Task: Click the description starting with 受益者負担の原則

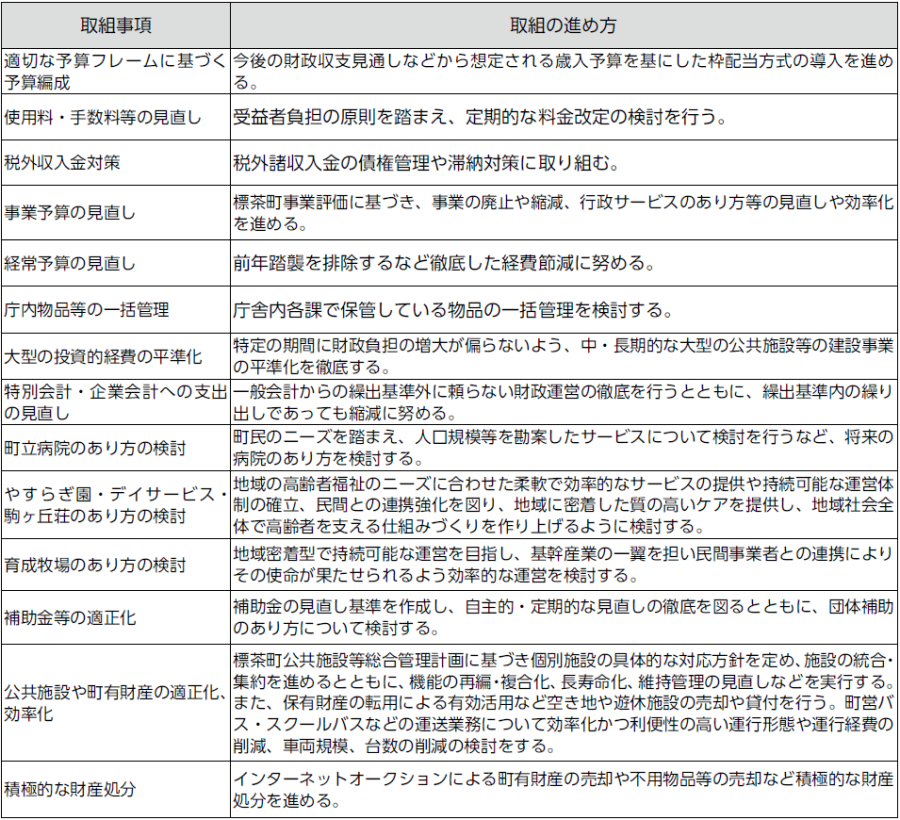Action: pyautogui.click(x=478, y=118)
